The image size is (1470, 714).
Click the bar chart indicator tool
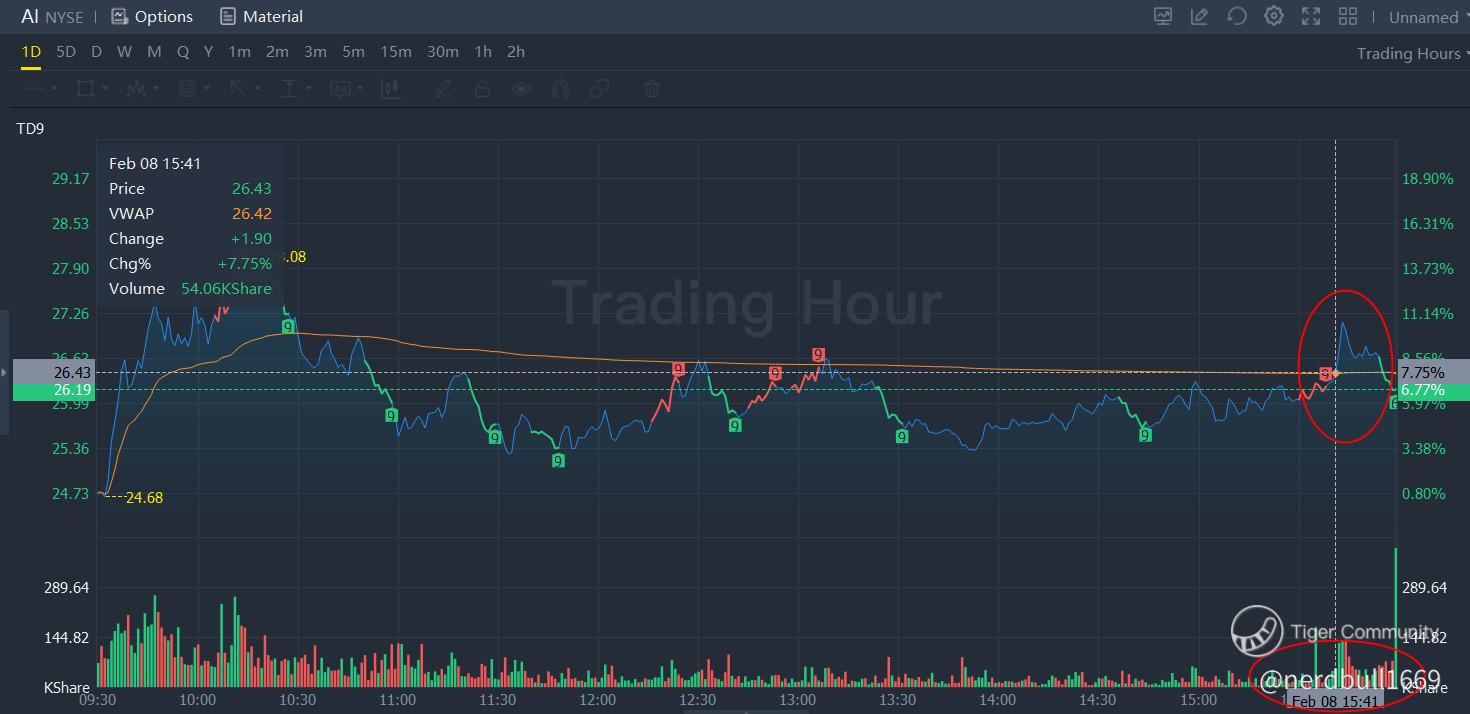[391, 89]
